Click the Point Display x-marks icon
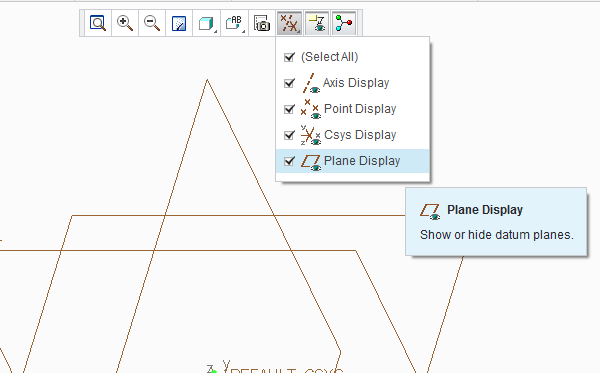The width and height of the screenshot is (600, 373). point(310,109)
